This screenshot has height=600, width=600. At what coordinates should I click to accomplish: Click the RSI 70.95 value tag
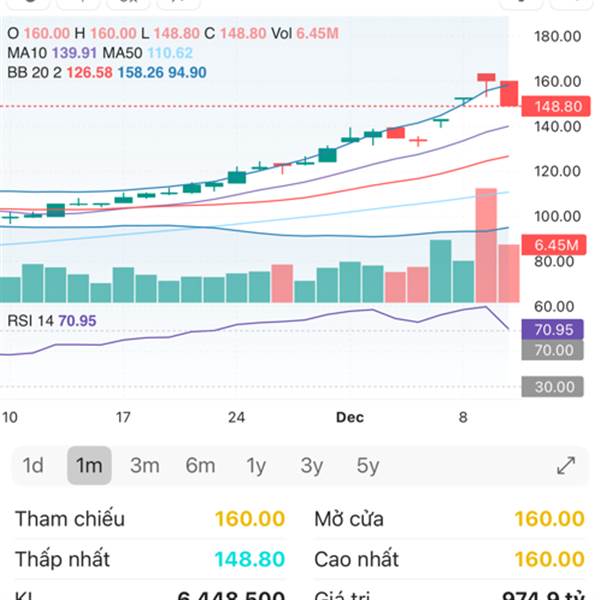coord(551,329)
